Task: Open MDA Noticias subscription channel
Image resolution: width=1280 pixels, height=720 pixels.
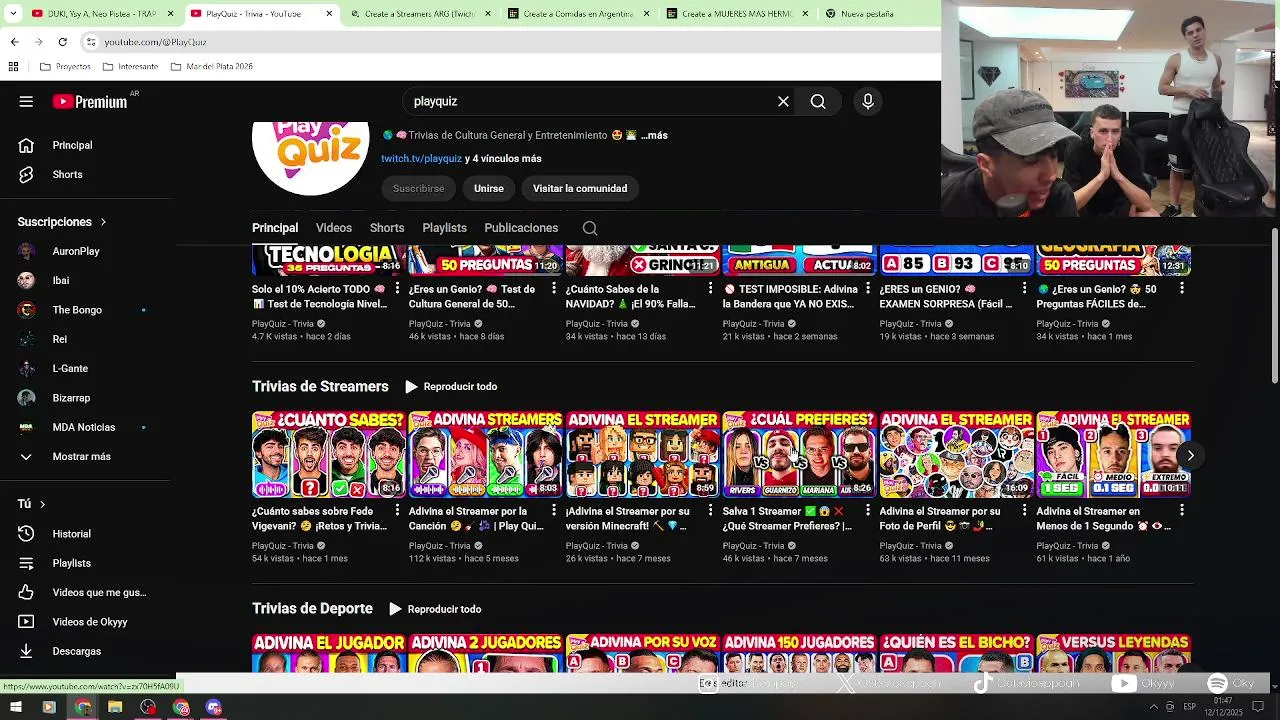Action: tap(83, 427)
